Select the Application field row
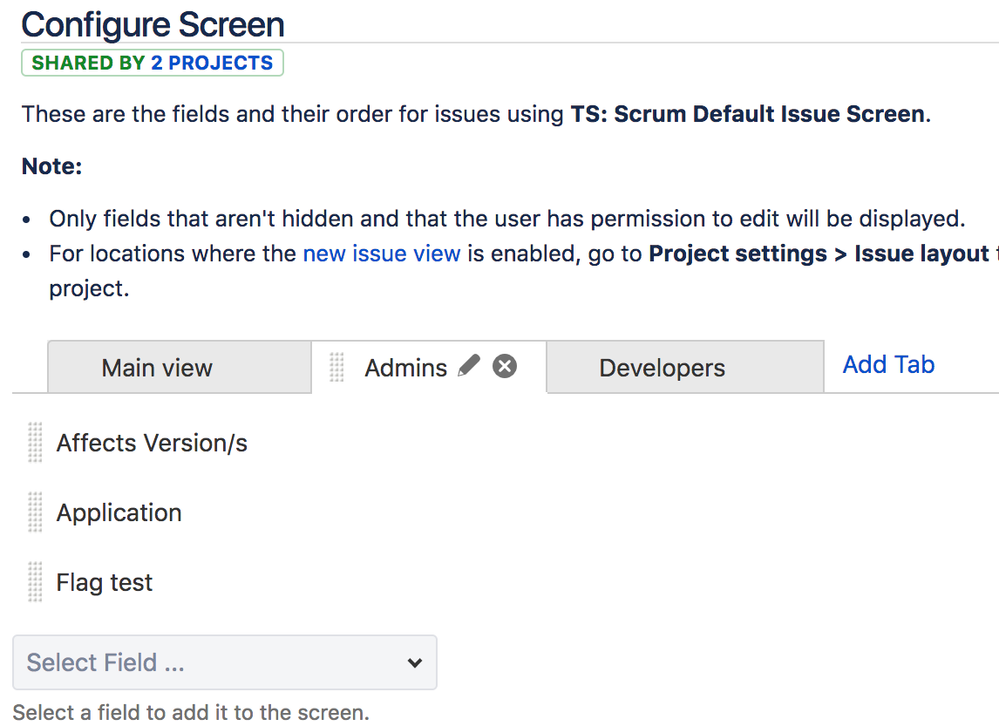999x725 pixels. pyautogui.click(x=119, y=512)
